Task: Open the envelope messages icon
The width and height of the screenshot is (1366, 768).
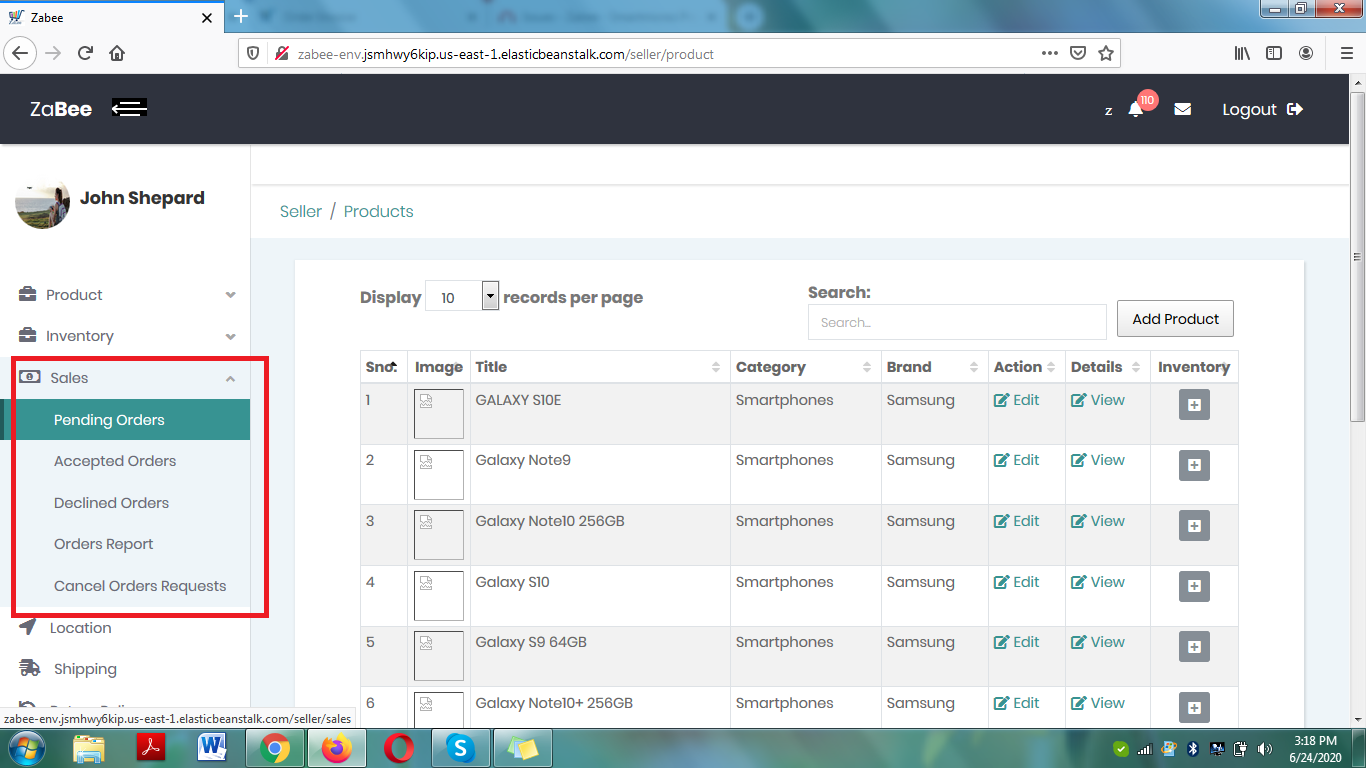Action: tap(1183, 109)
